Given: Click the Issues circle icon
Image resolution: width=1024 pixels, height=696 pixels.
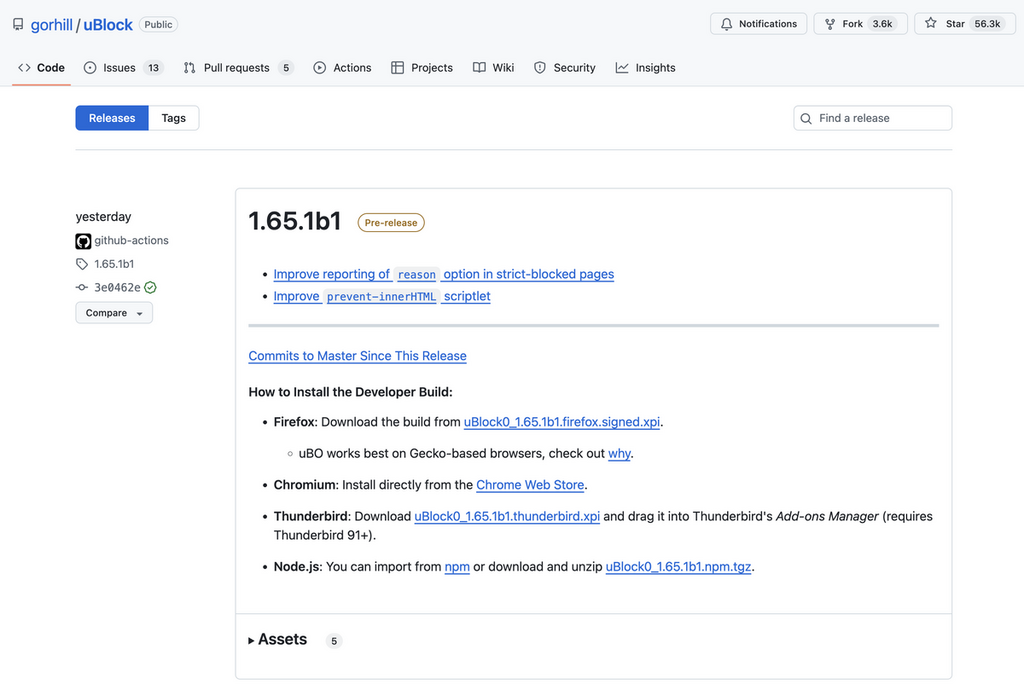Looking at the screenshot, I should click(90, 68).
